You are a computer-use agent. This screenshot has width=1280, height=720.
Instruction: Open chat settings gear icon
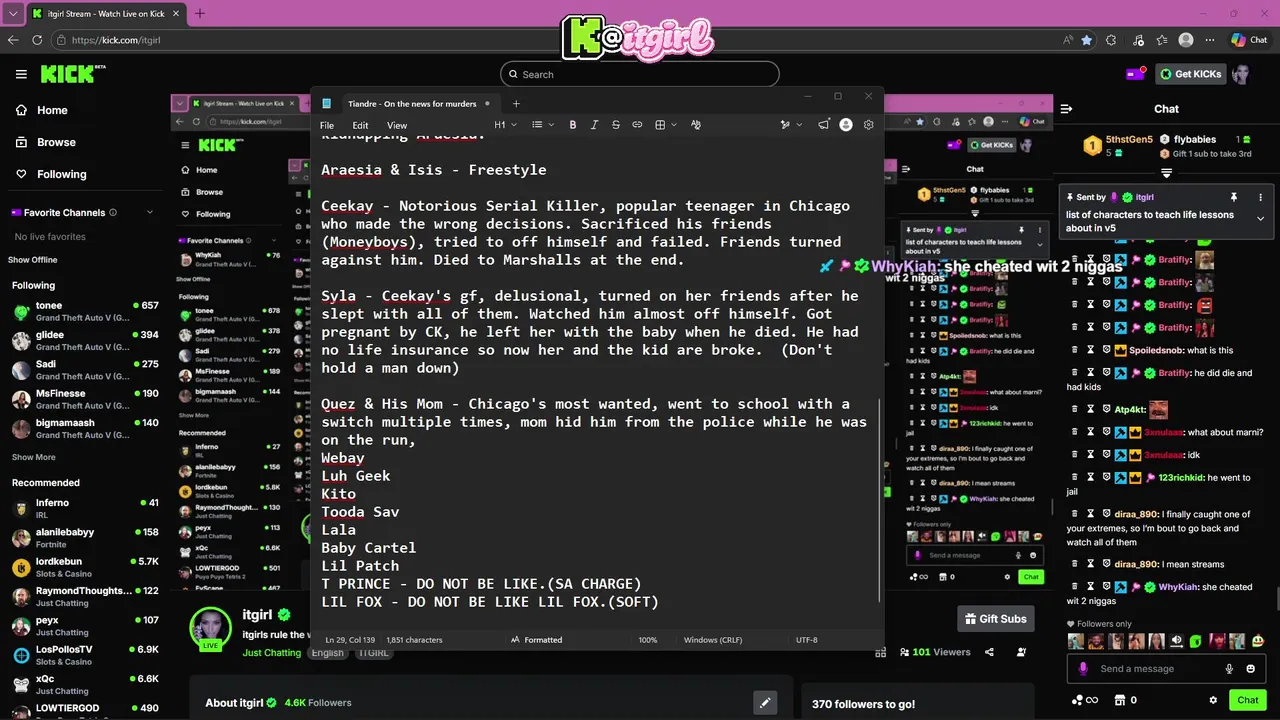1213,700
